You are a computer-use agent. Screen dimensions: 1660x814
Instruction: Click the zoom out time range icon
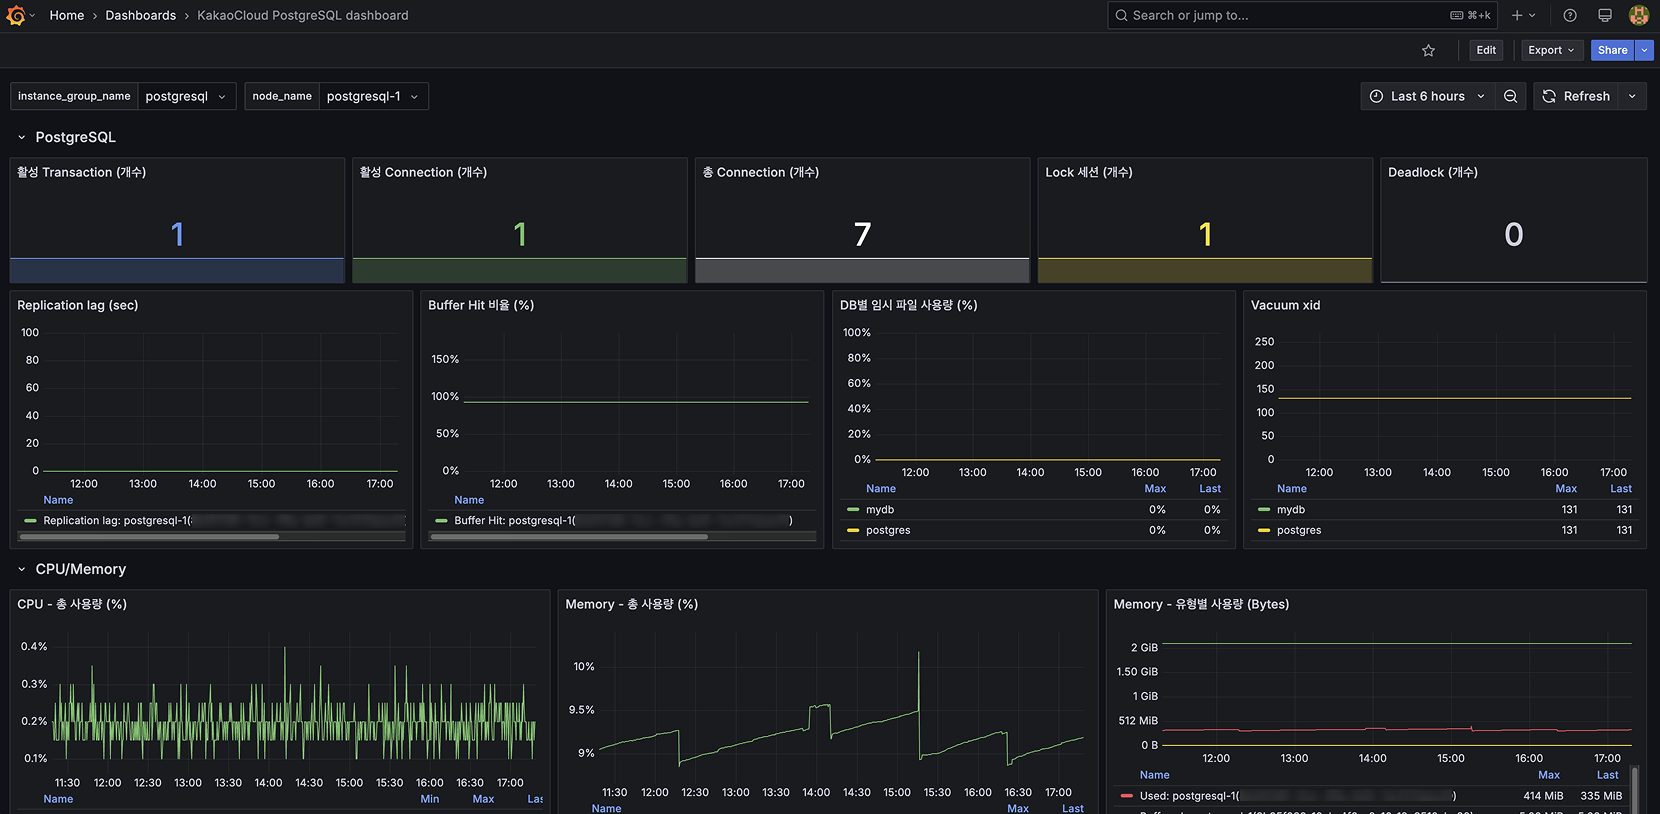tap(1511, 96)
